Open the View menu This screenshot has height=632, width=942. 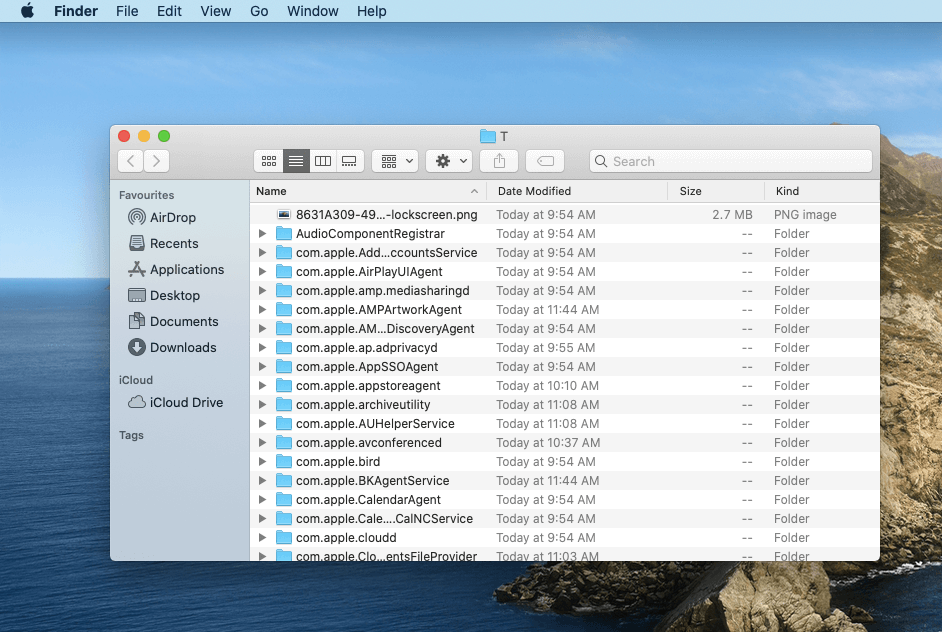click(215, 11)
